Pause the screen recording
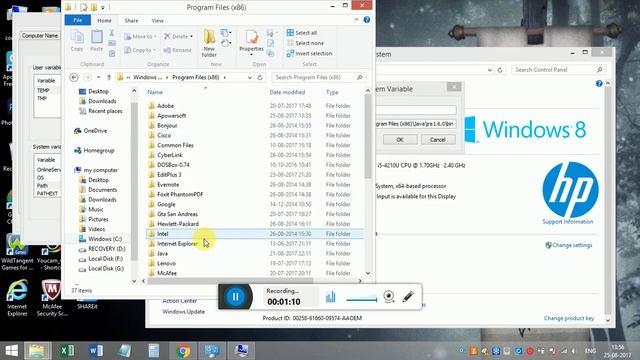This screenshot has width=640, height=360. click(235, 297)
